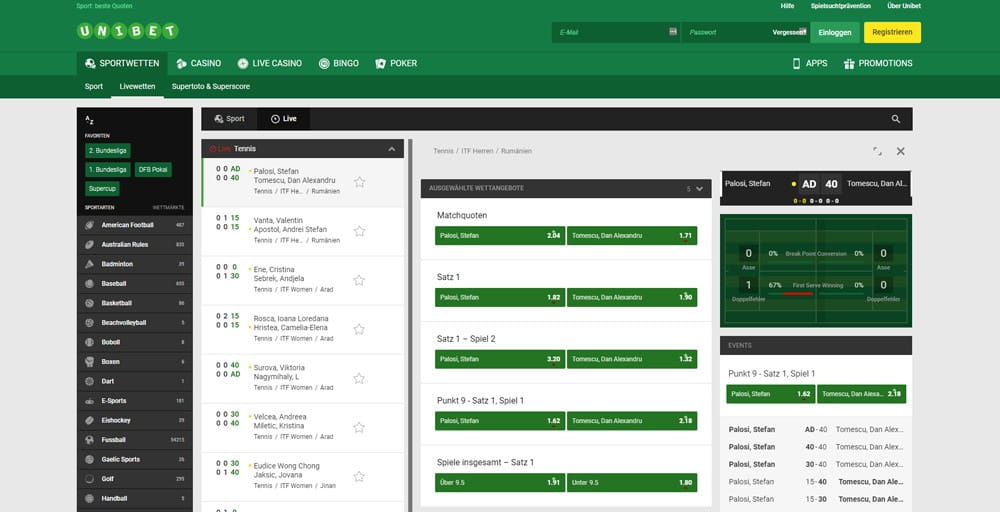Image resolution: width=1000 pixels, height=512 pixels.
Task: Open the Promotions section
Action: [x=878, y=64]
